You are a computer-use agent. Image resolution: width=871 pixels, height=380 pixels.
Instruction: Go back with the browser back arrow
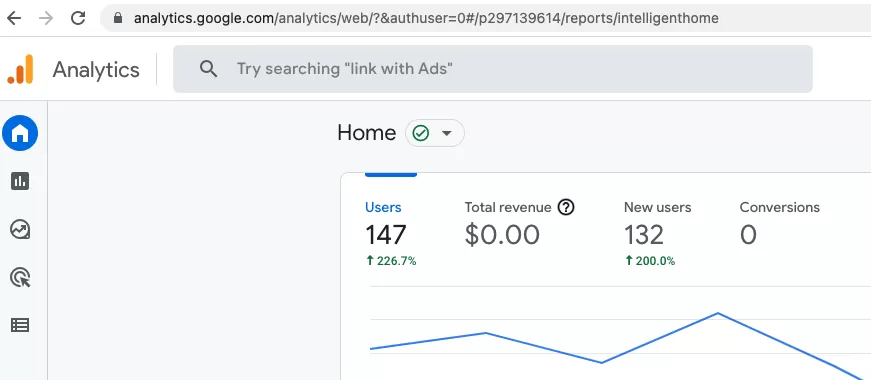[14, 18]
